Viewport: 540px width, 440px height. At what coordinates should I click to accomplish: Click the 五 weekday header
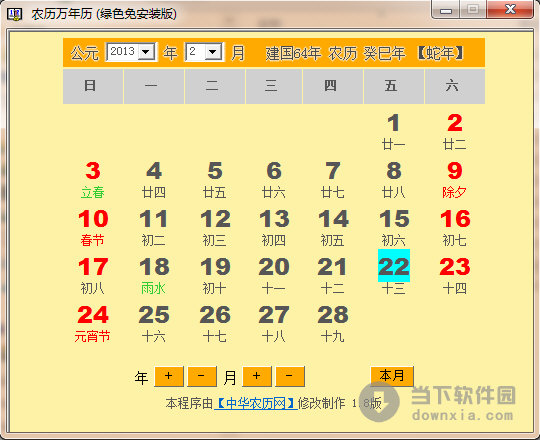(394, 86)
